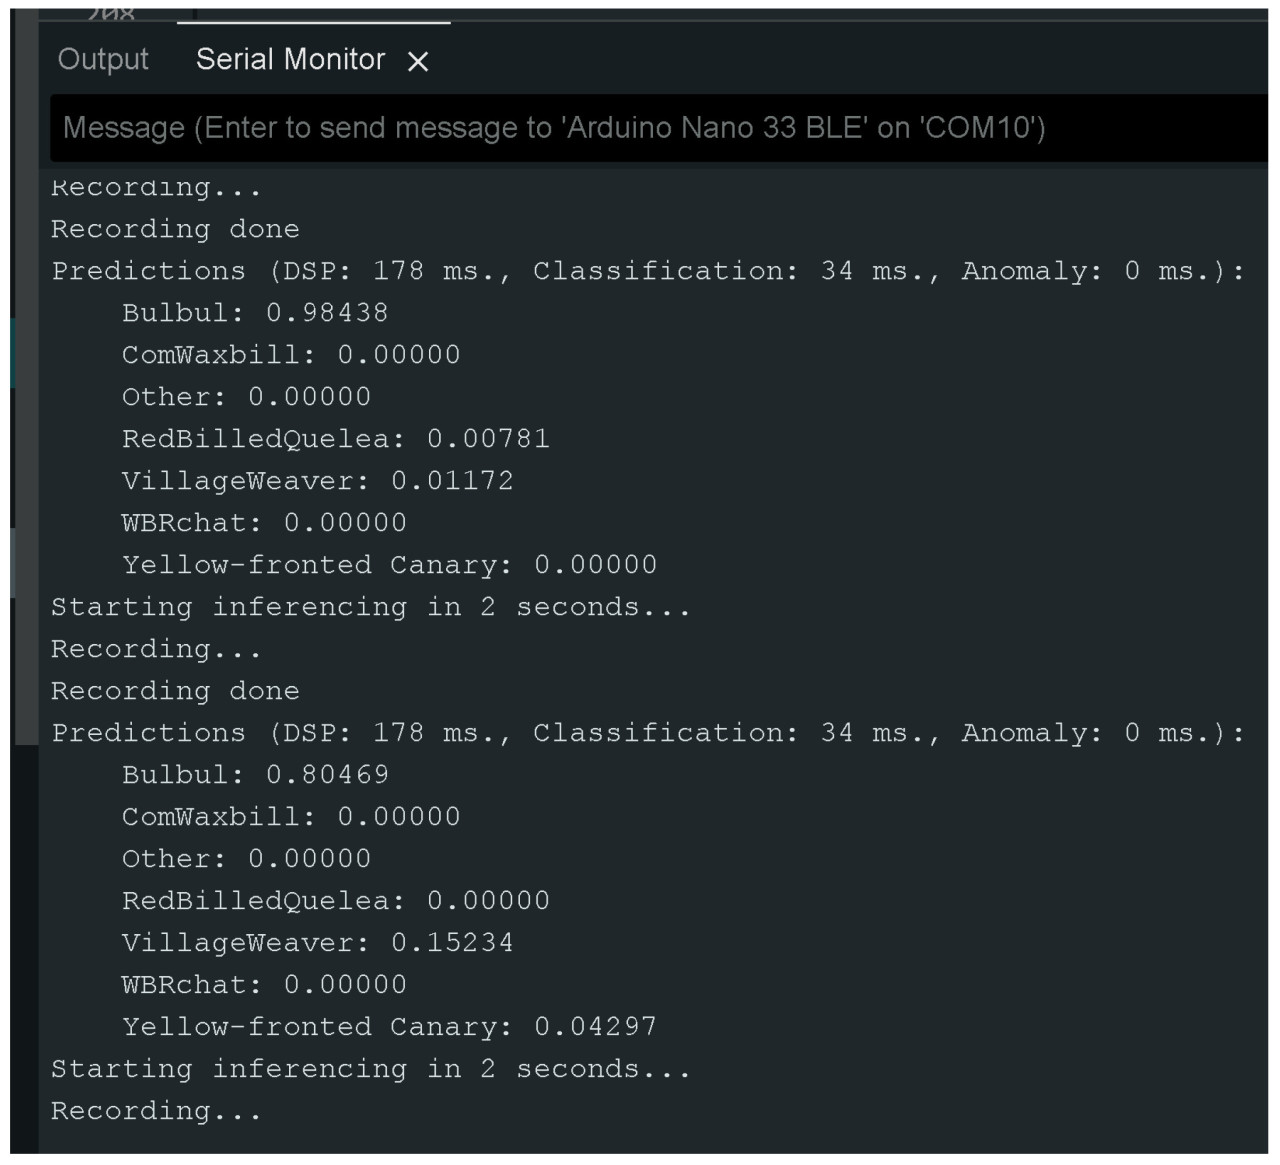Viewport: 1280px width, 1165px height.
Task: Select the RedBilledQuelea: 0.00781 entry
Action: pos(335,438)
